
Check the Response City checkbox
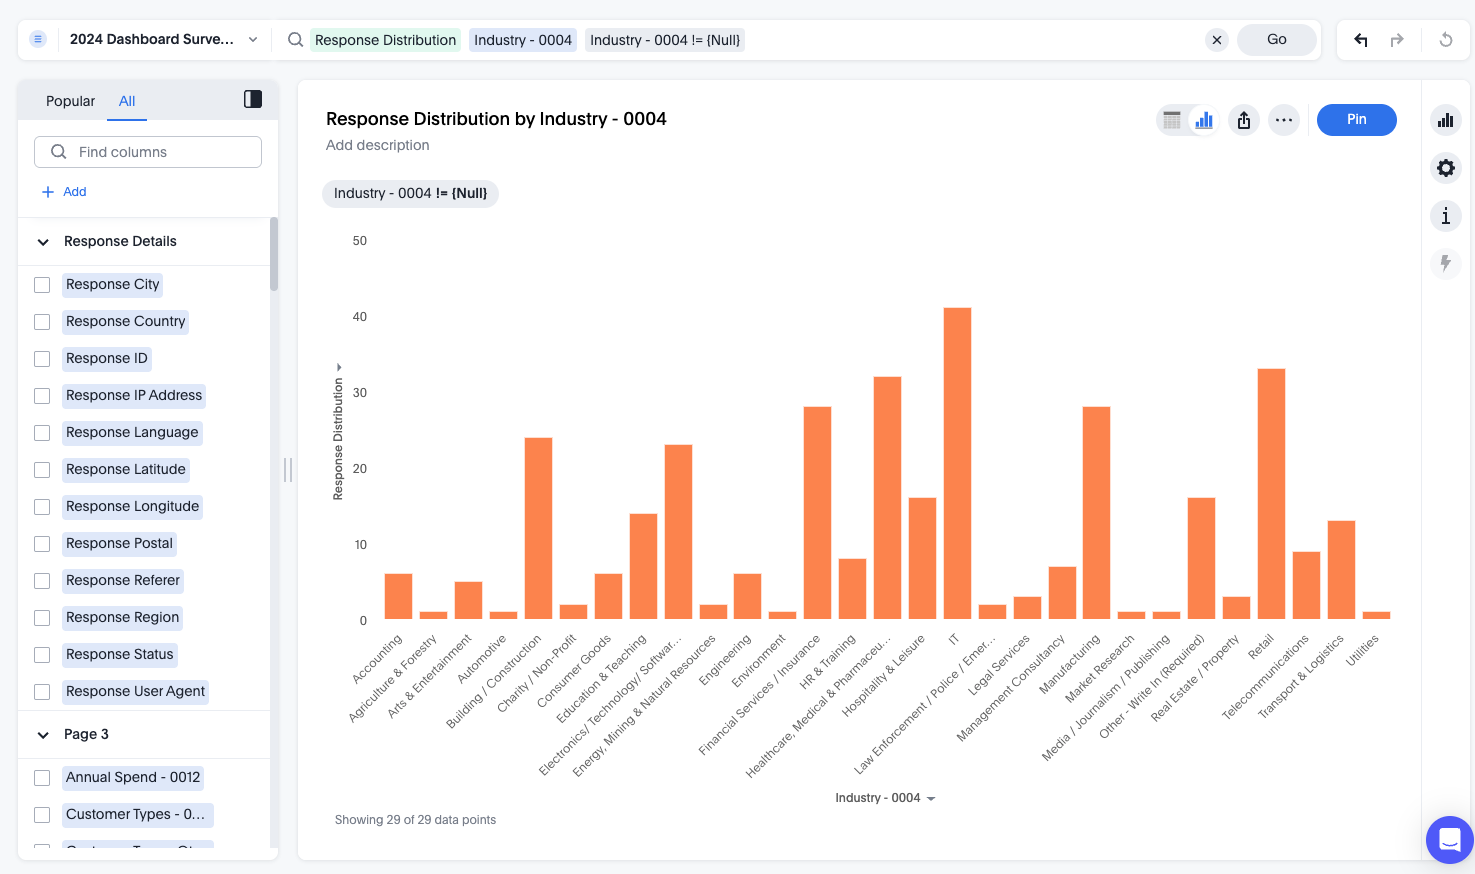[x=42, y=285]
